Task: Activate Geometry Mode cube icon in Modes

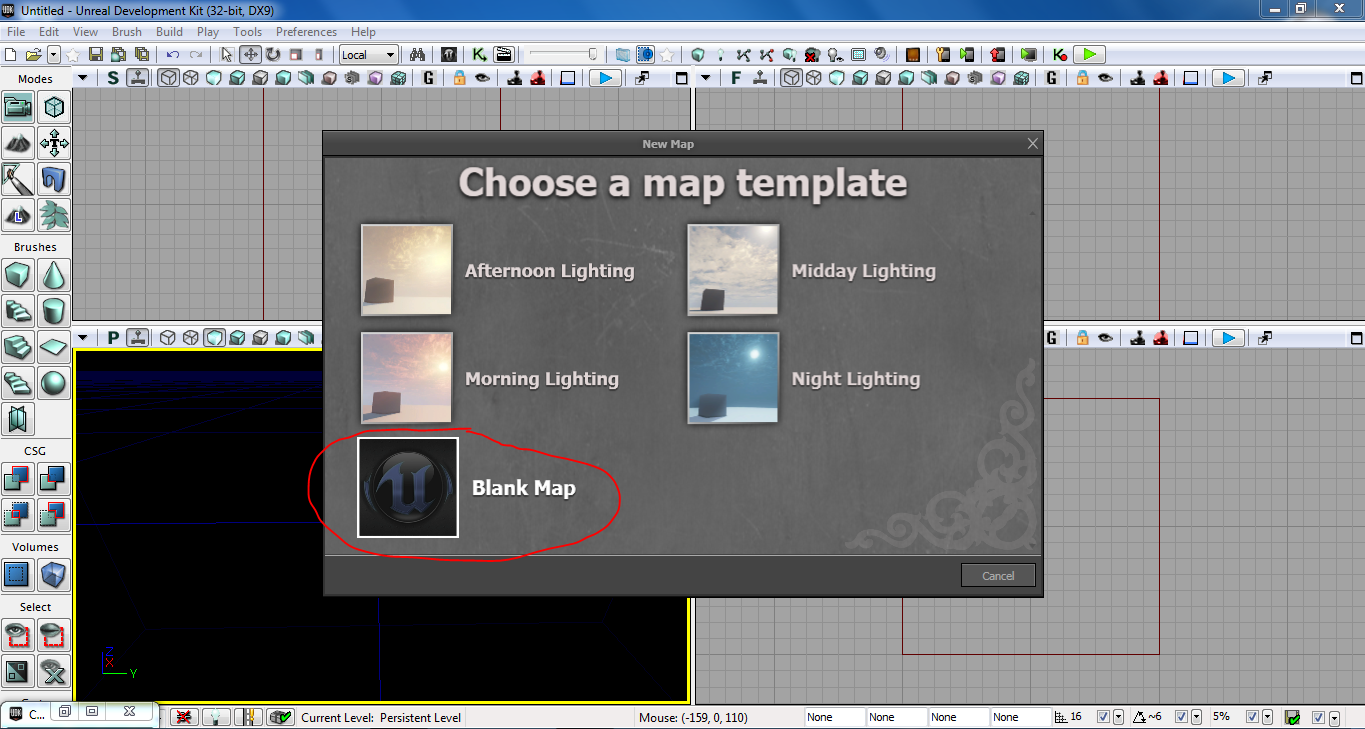Action: (54, 107)
